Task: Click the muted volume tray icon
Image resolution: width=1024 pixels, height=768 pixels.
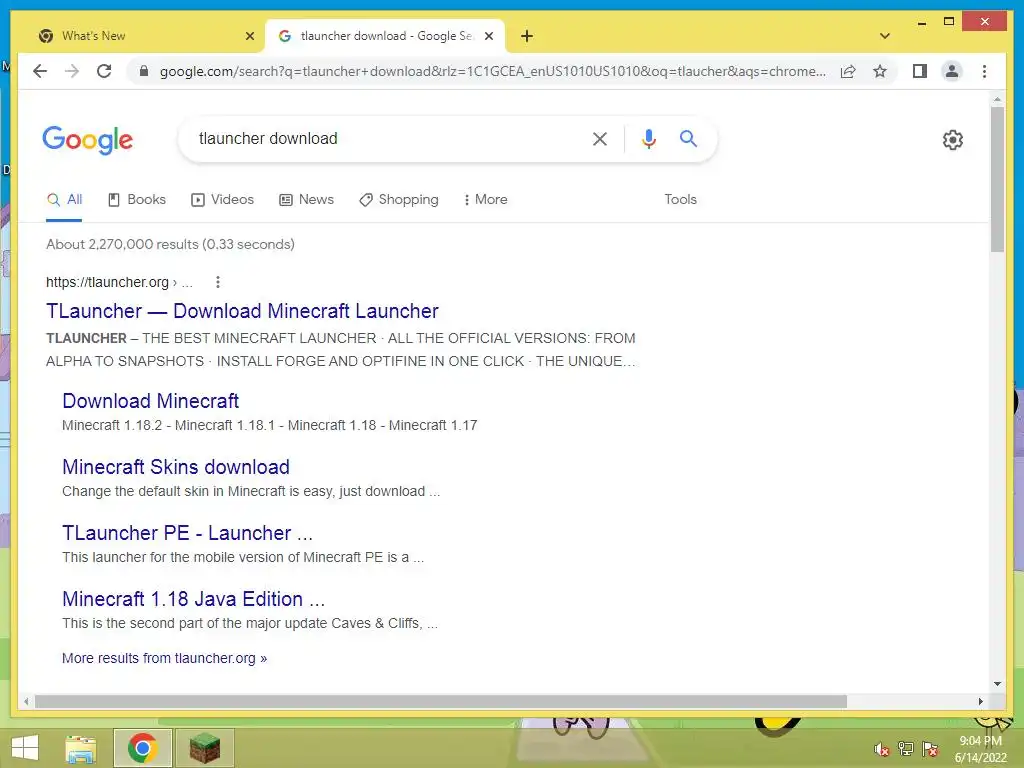Action: [882, 749]
